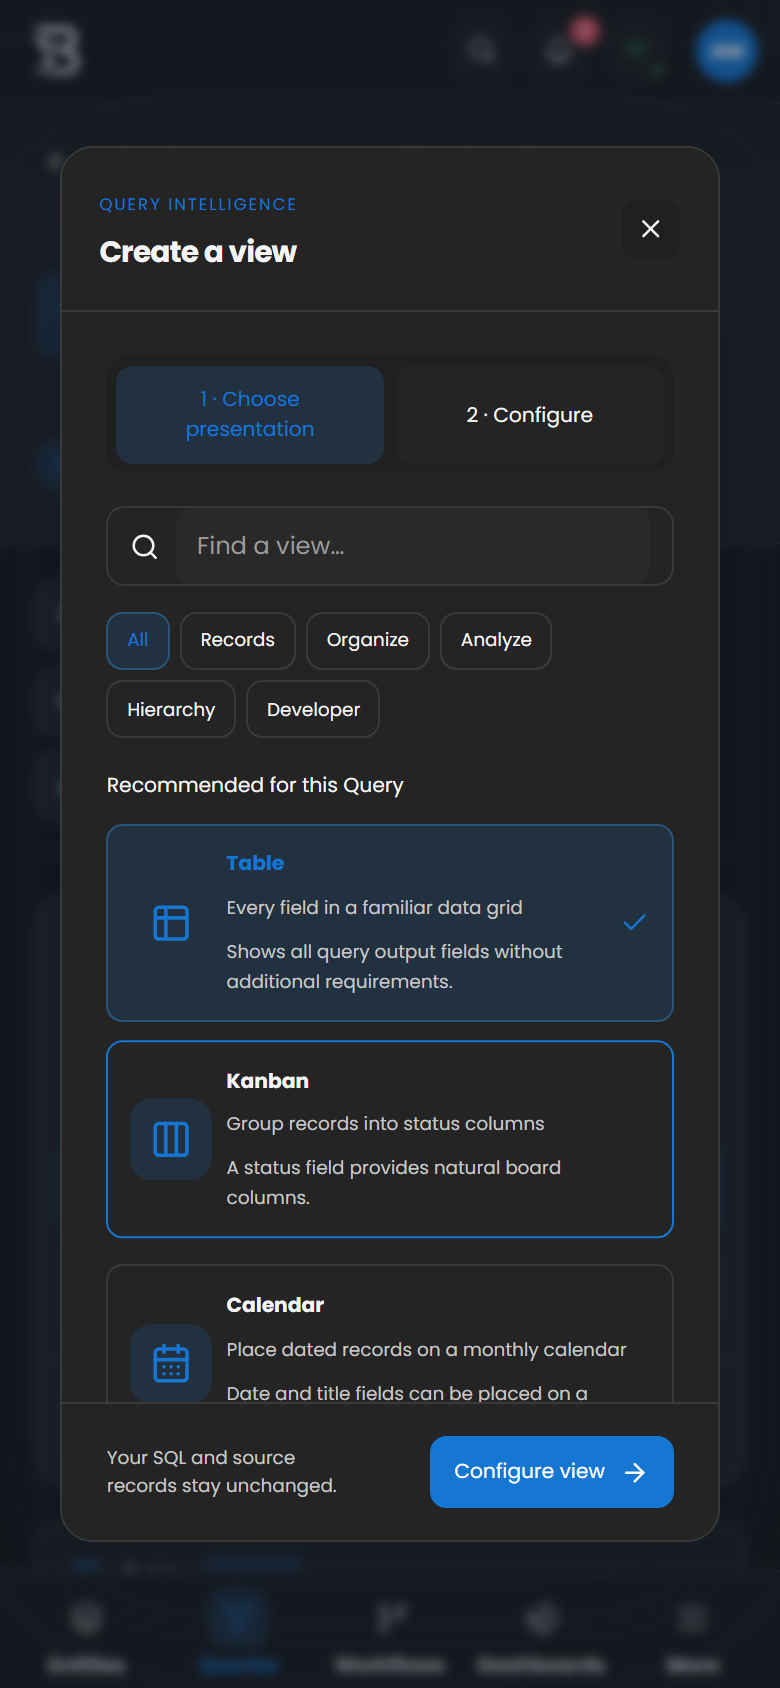Choose the Table view card
Screen dimensions: 780x1688
click(390, 922)
